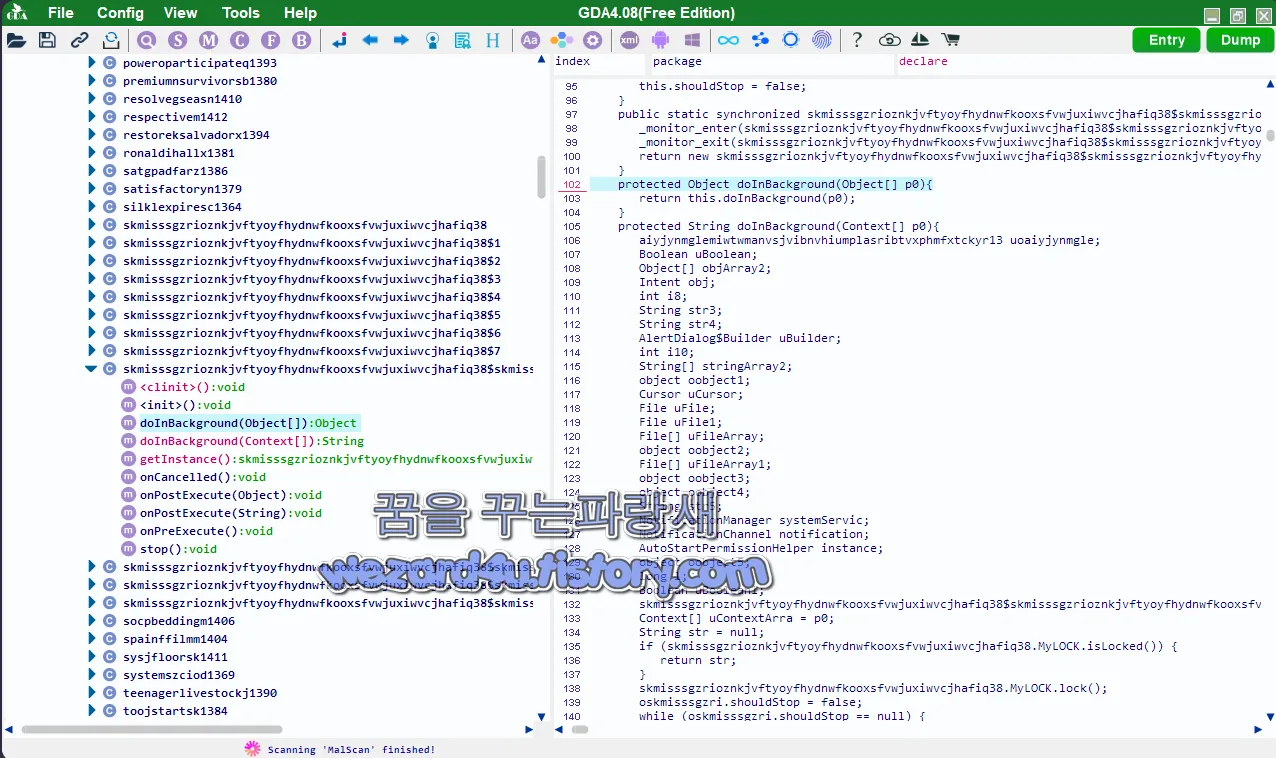
Task: Click the code pane horizontal scrollbar
Action: click(578, 730)
